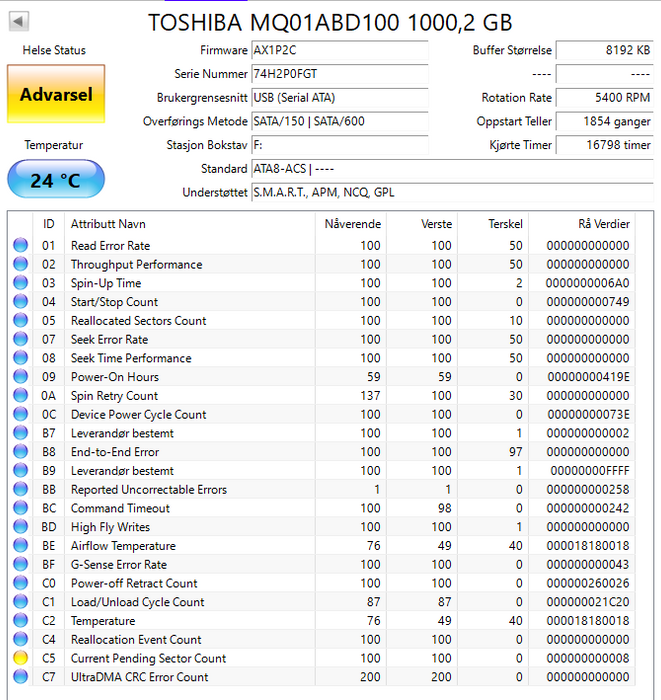Click the Kjørte Timer value field
The height and width of the screenshot is (700, 661).
(604, 145)
